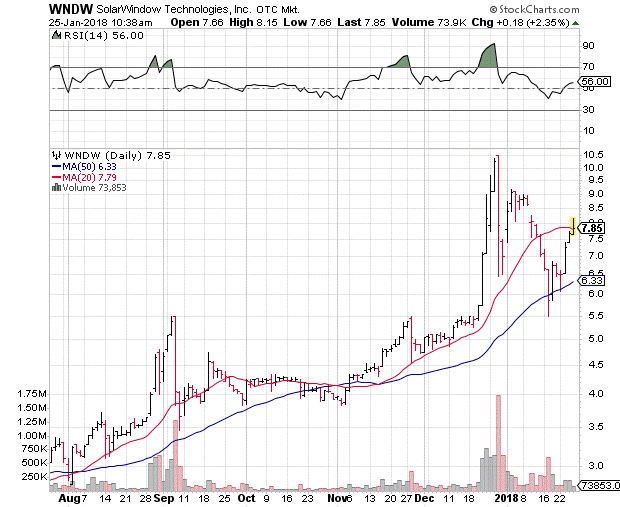Click the volume bars icon in legend
Viewport: 620px width, 507px height.
coord(57,187)
